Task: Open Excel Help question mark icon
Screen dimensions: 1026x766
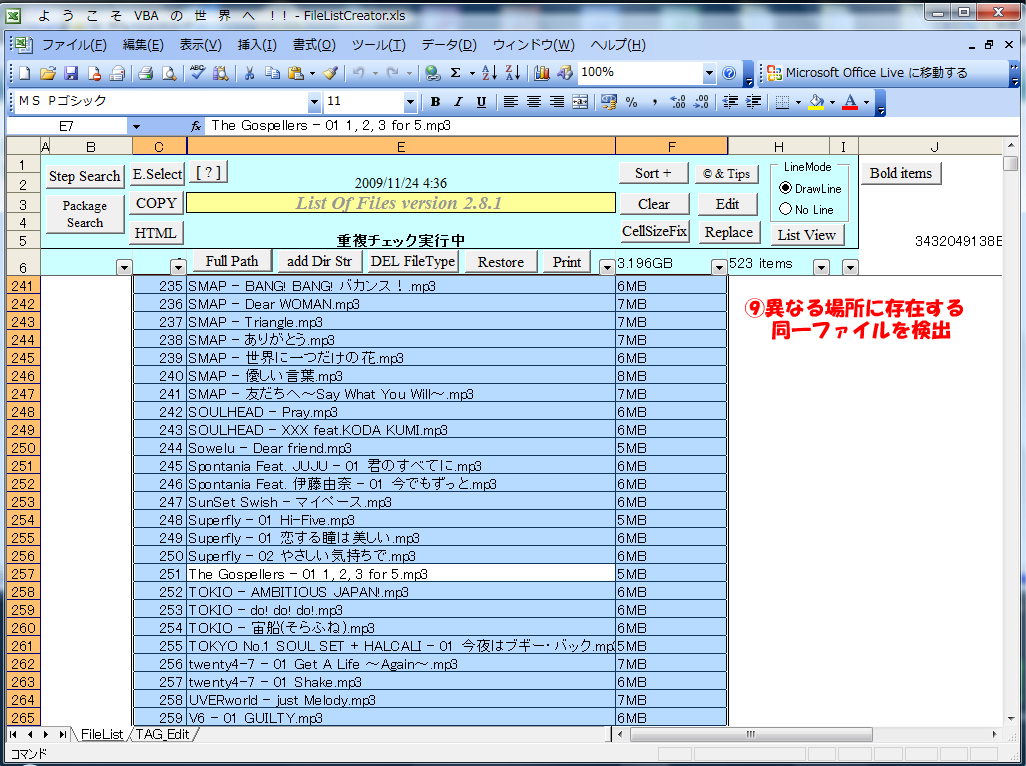Action: (729, 73)
